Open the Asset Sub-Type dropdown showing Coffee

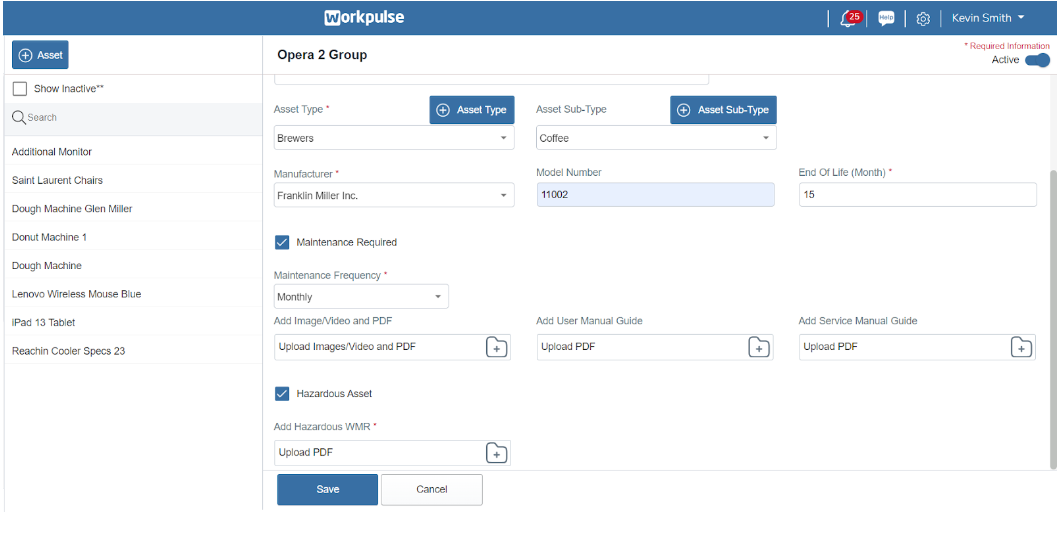(x=656, y=138)
